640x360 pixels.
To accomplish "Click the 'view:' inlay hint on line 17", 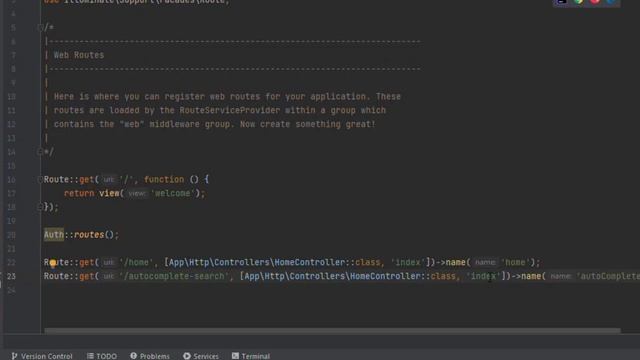I will (x=136, y=193).
